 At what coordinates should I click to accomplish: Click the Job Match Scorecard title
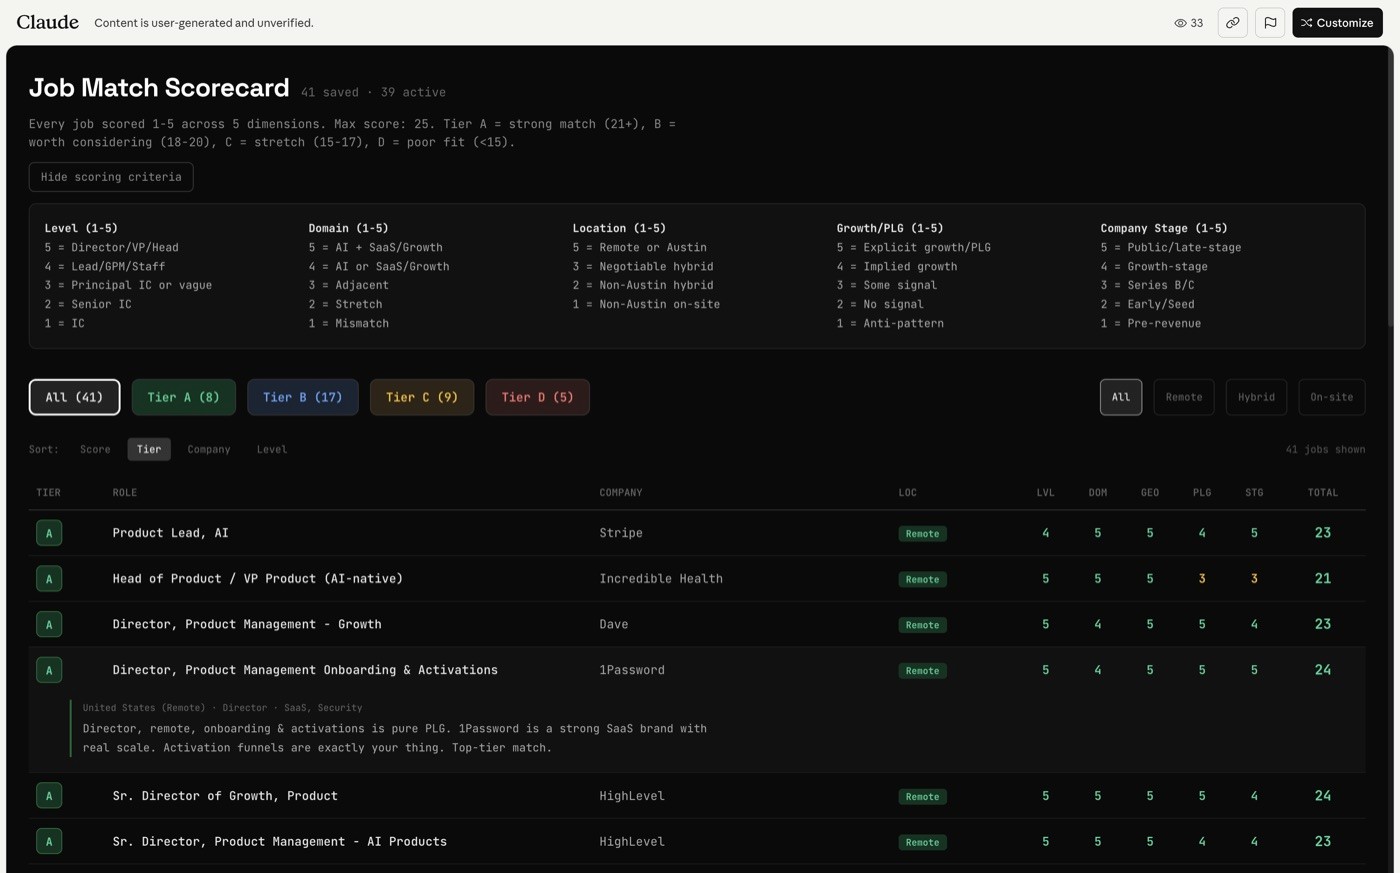pos(159,88)
